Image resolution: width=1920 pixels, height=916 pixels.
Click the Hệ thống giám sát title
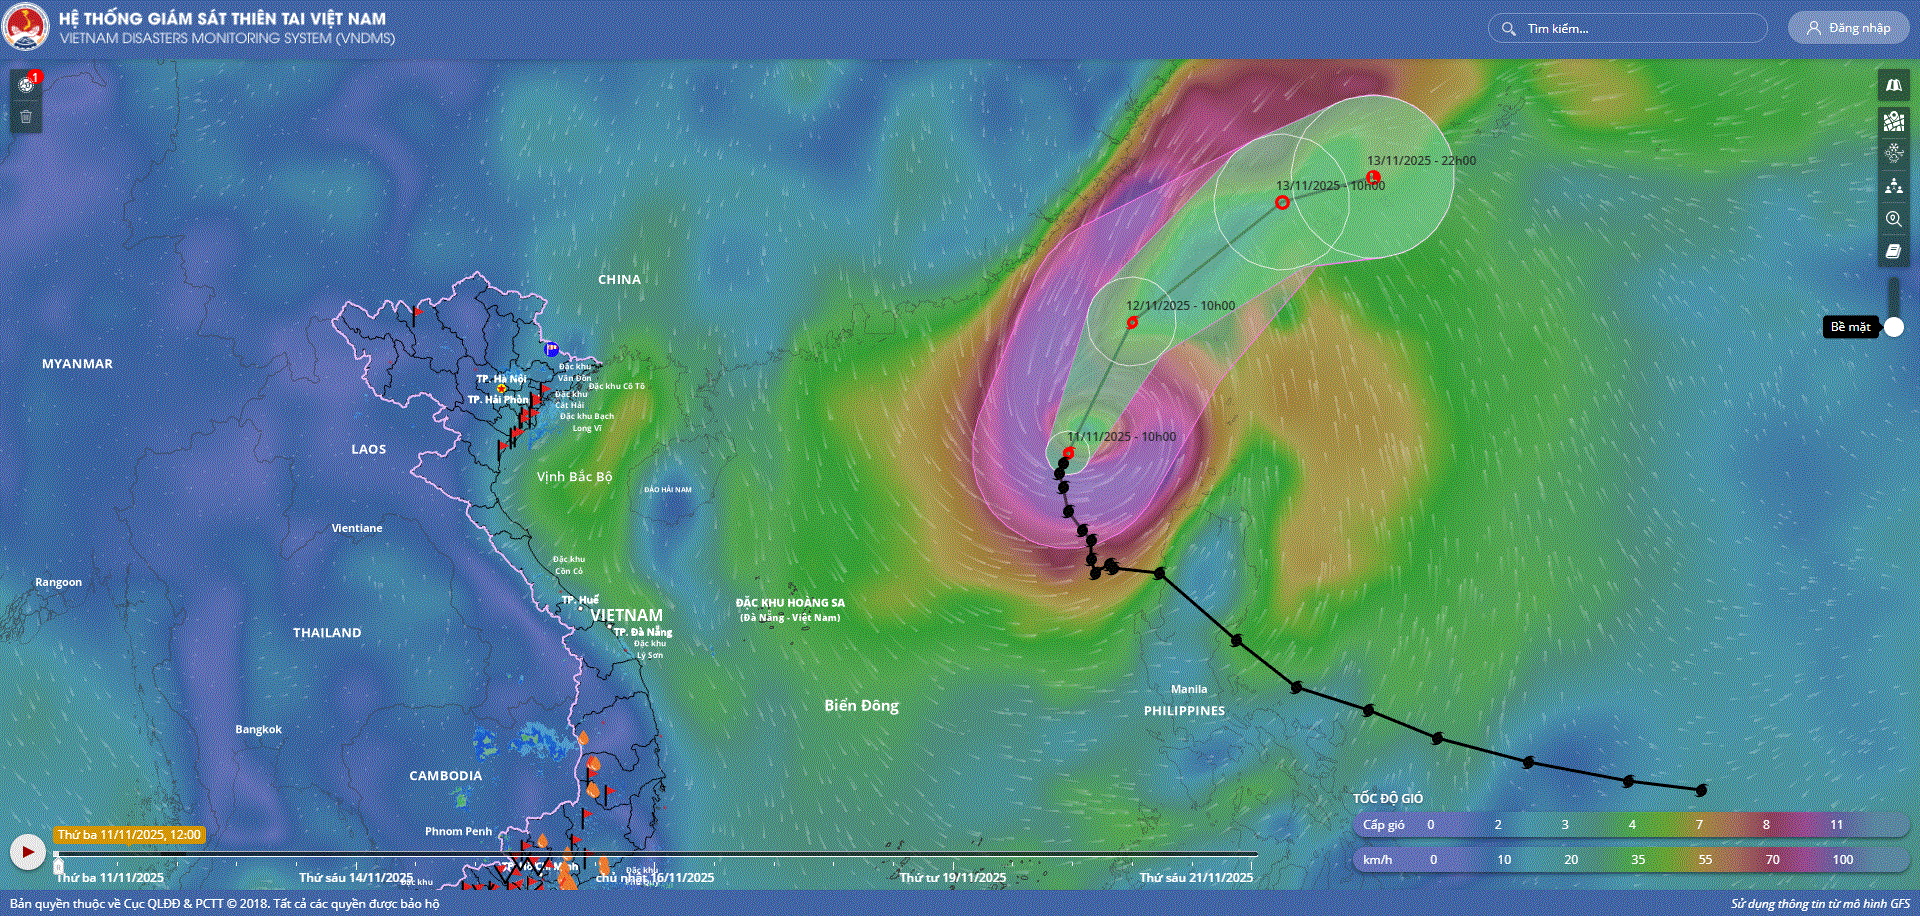(x=222, y=18)
